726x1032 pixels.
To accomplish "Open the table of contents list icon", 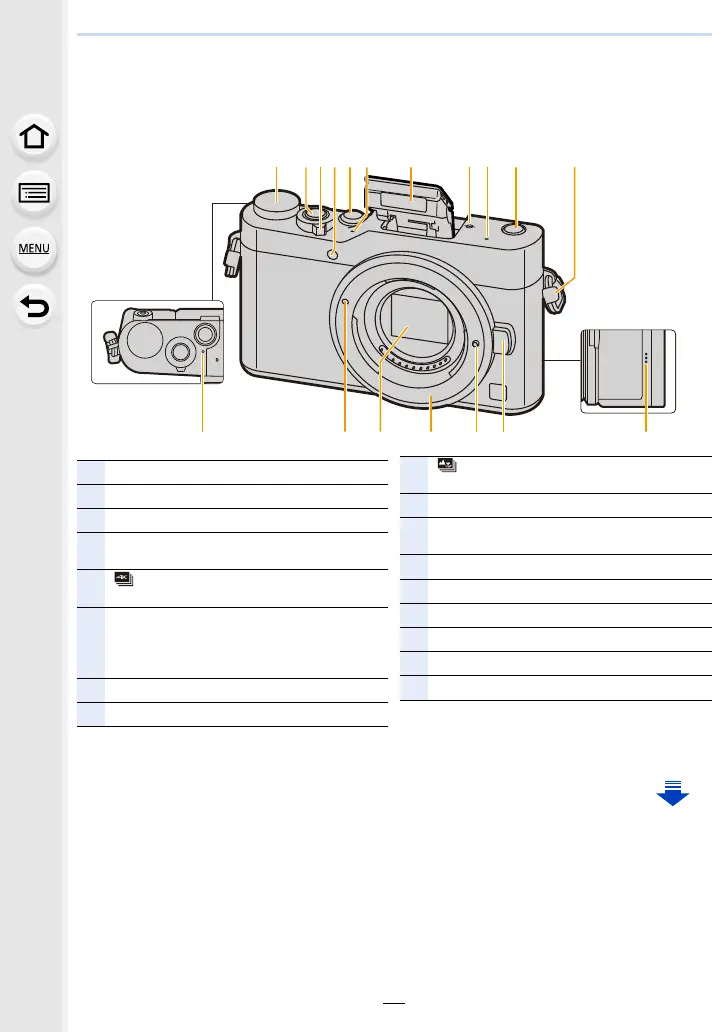I will 34,194.
